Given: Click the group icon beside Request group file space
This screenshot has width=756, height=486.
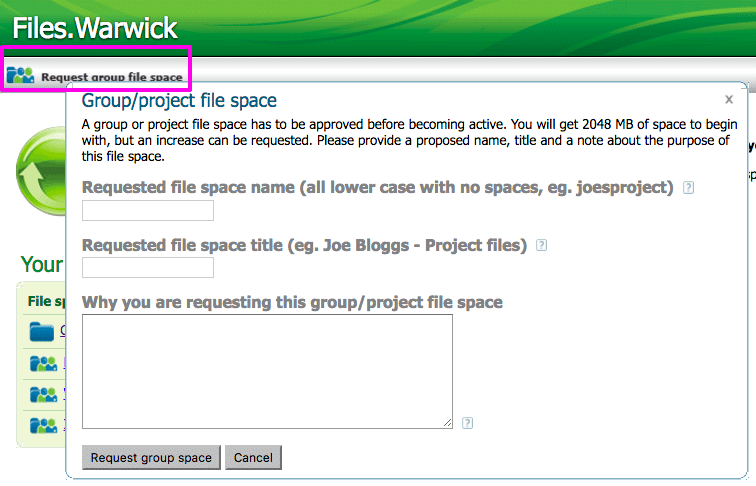Looking at the screenshot, I should [20, 76].
